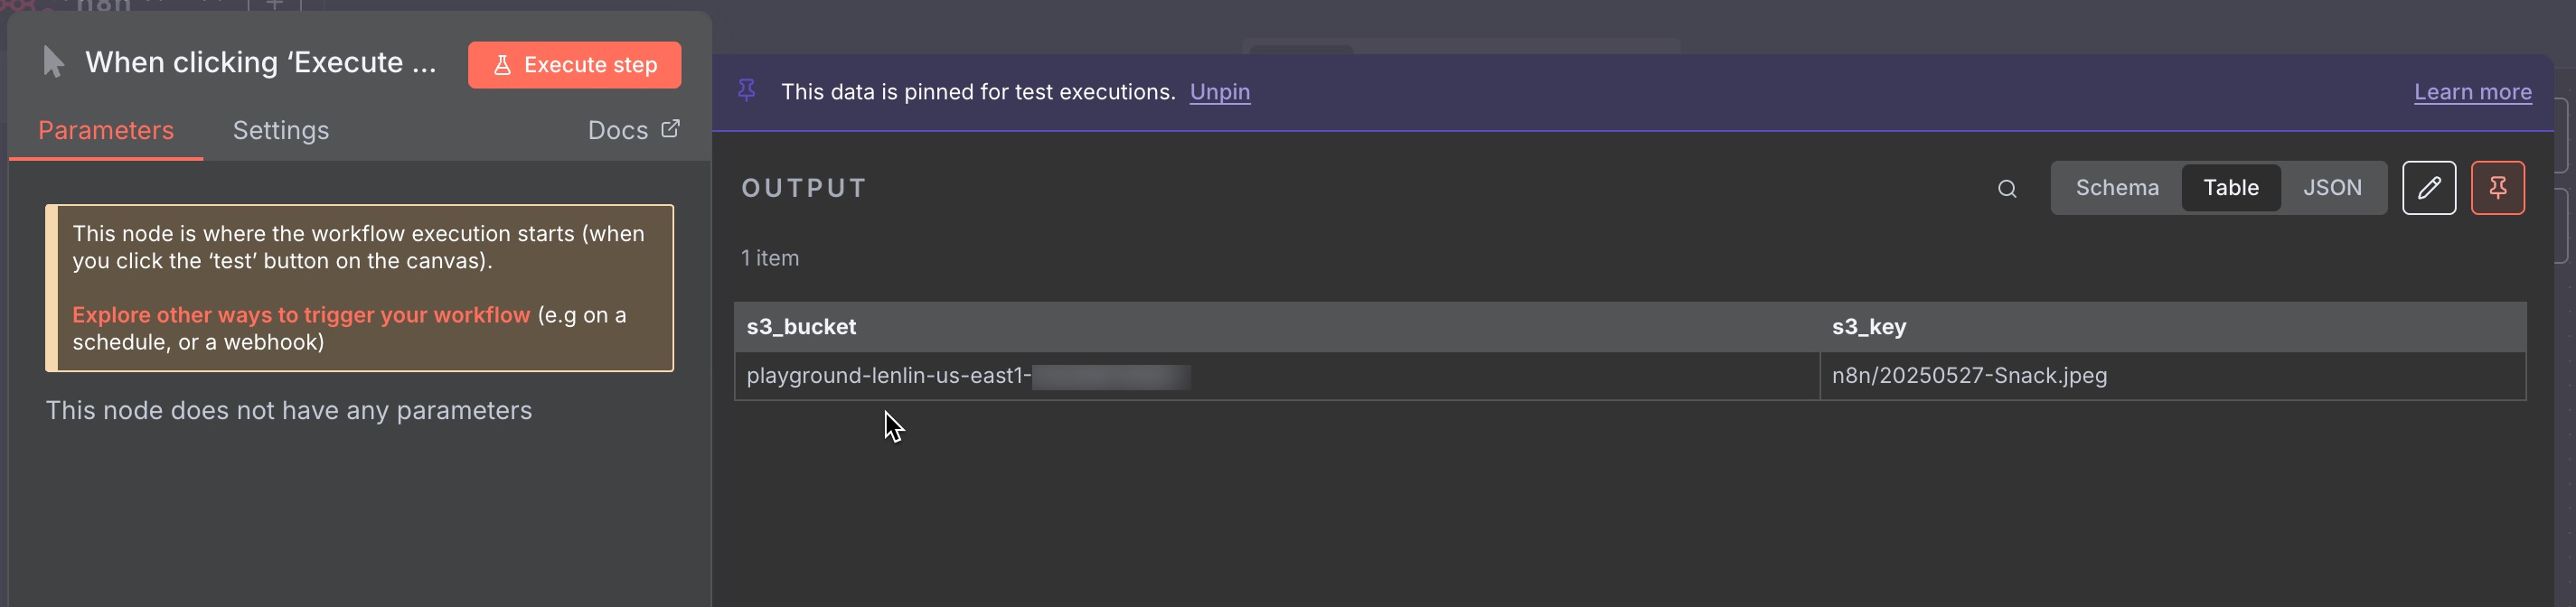Click the s3_key column header
The image size is (2576, 607).
pyautogui.click(x=1869, y=327)
